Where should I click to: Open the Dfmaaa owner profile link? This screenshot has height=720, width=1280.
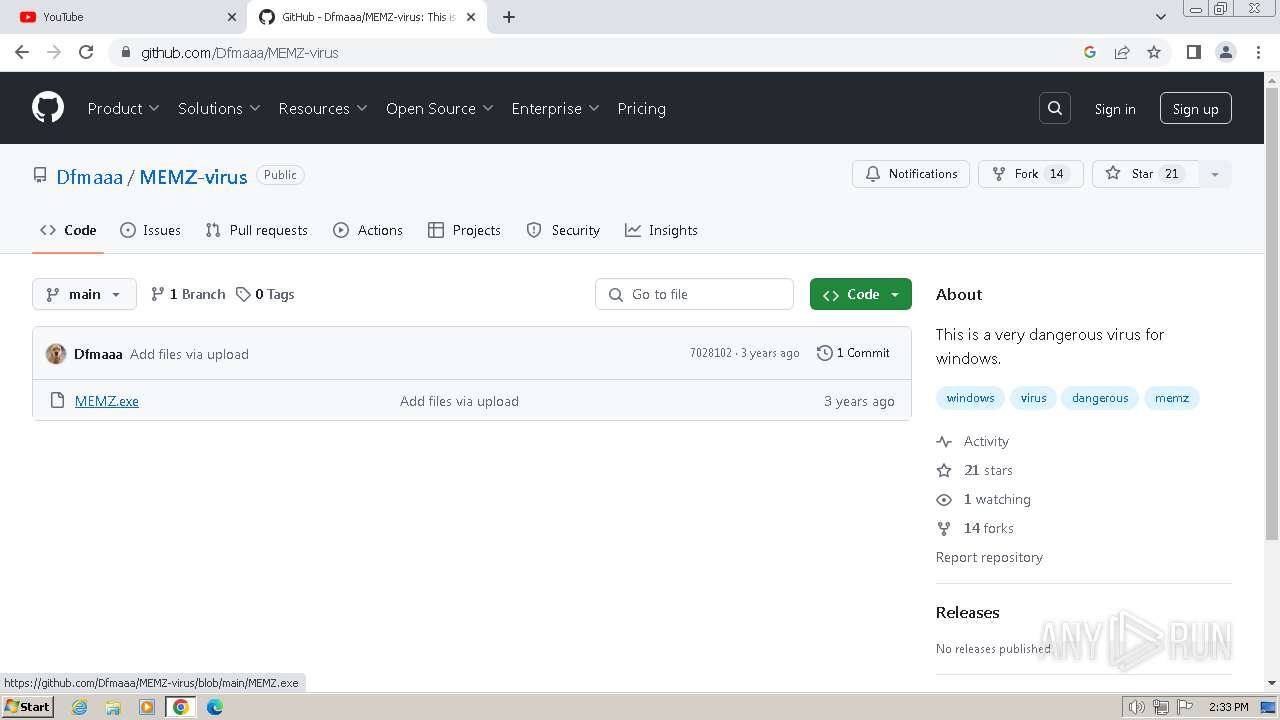pyautogui.click(x=89, y=177)
